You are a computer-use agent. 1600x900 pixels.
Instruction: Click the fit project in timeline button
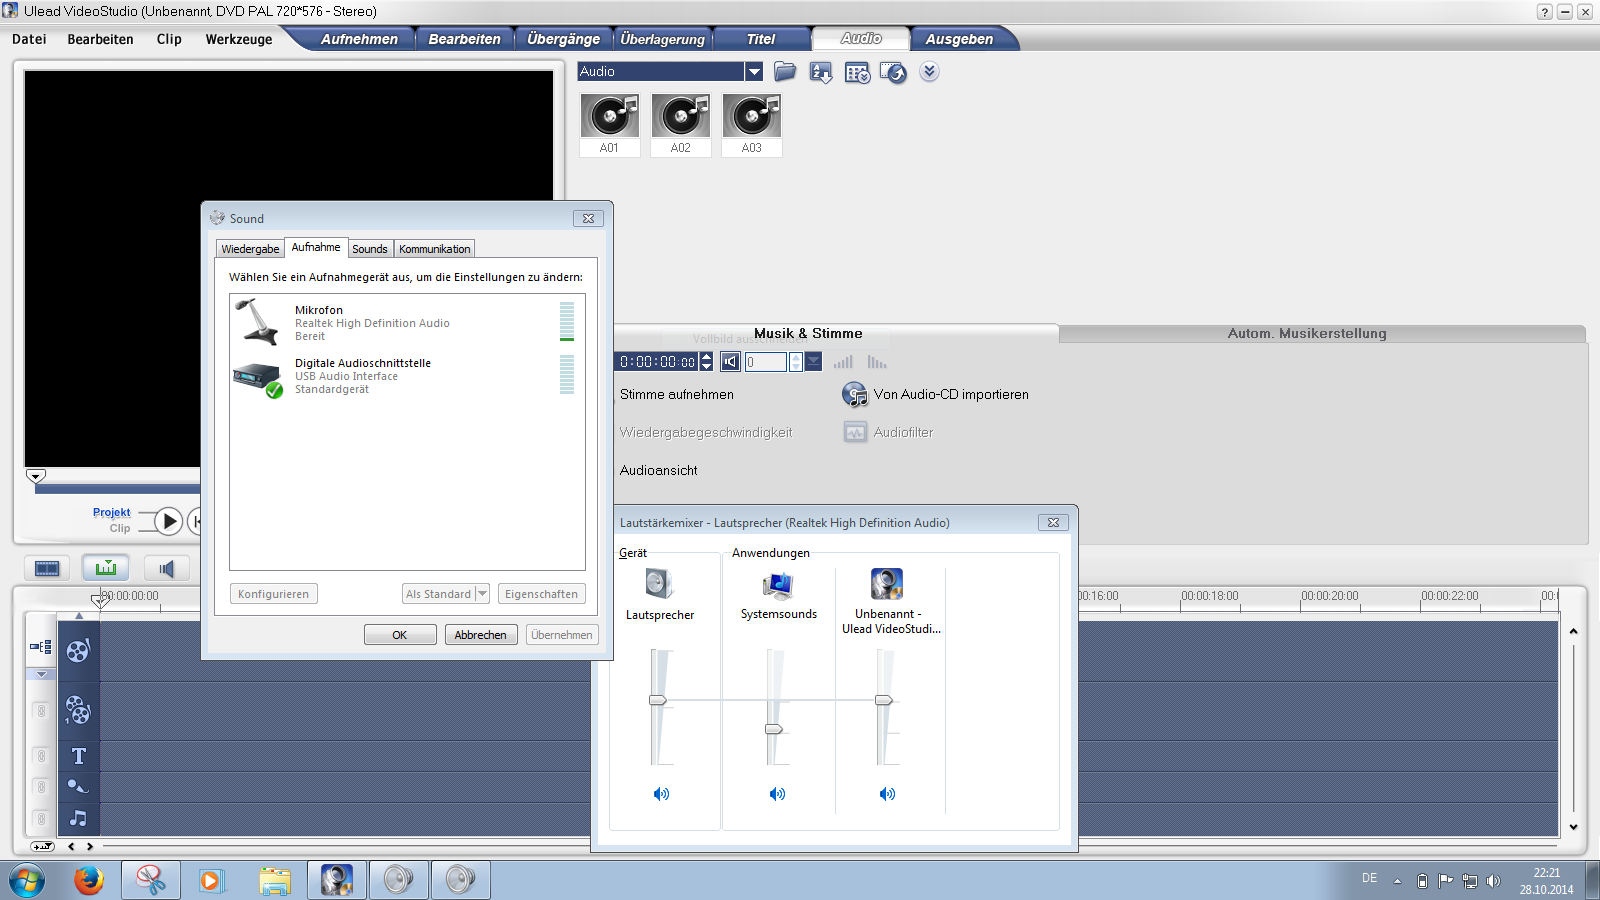[42, 846]
